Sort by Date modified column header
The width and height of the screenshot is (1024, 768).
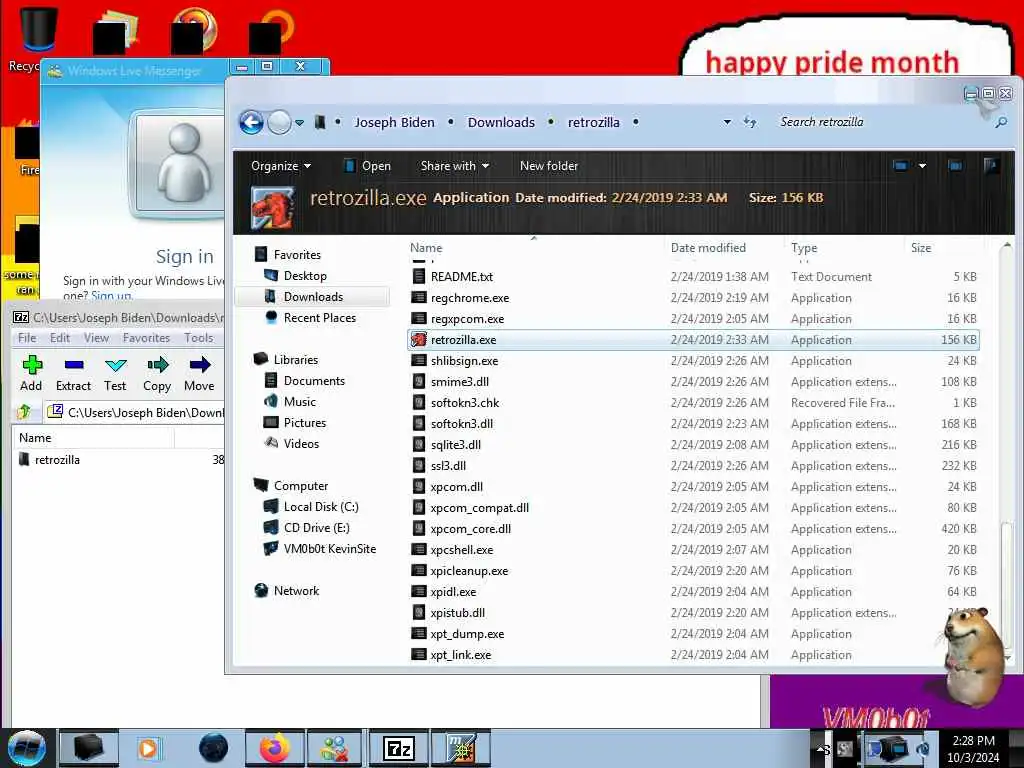pos(708,248)
